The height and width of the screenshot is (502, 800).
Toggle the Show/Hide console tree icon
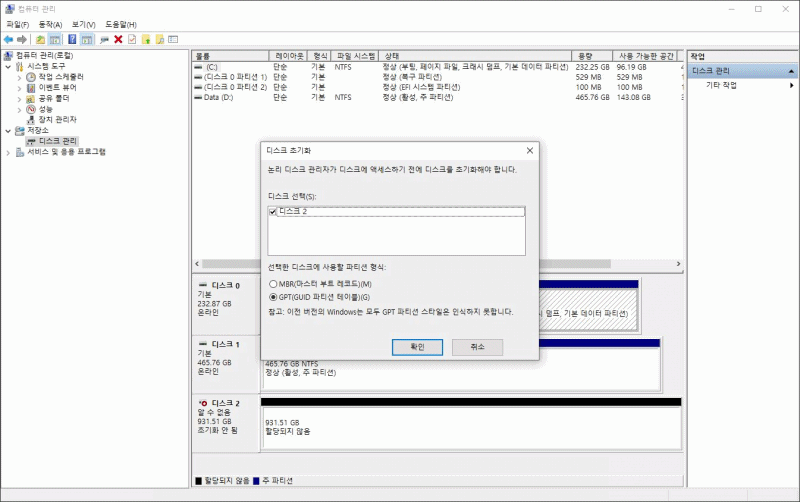pos(55,39)
